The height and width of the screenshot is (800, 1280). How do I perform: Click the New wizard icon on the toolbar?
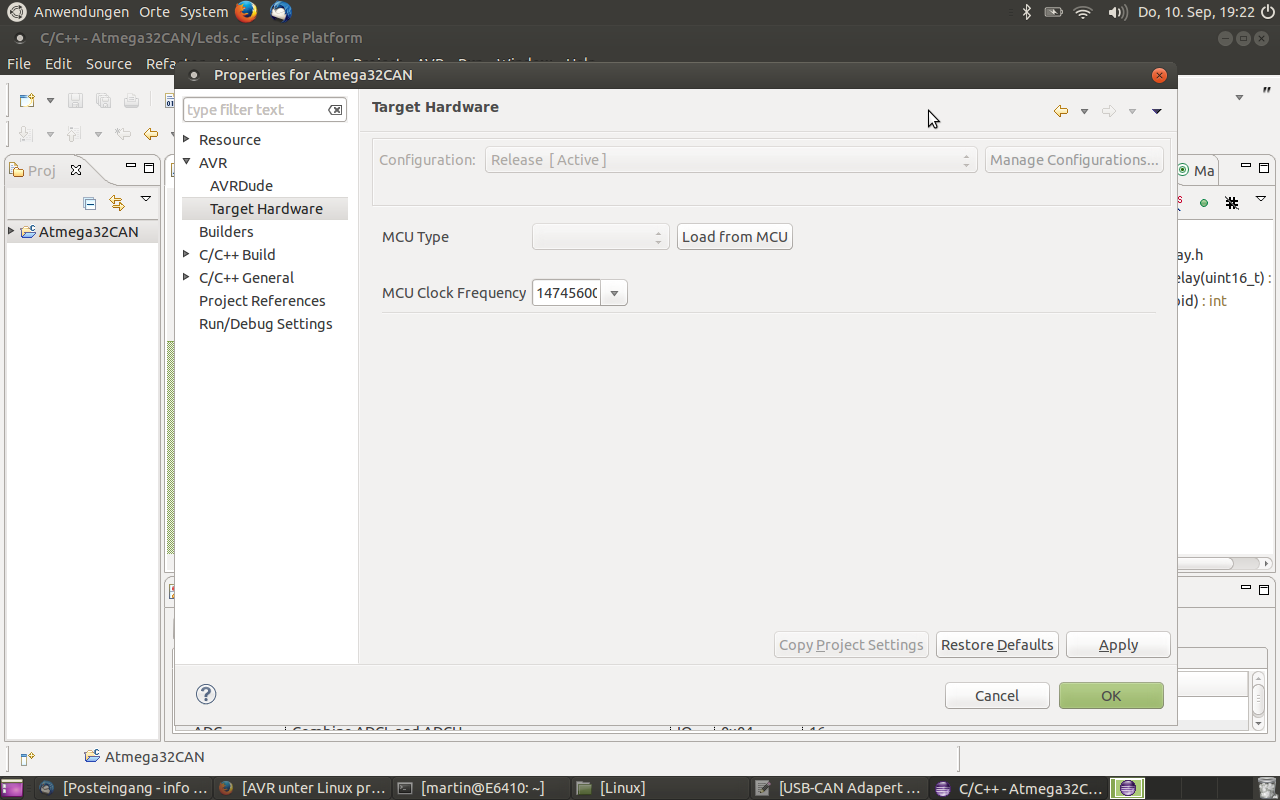click(x=26, y=100)
